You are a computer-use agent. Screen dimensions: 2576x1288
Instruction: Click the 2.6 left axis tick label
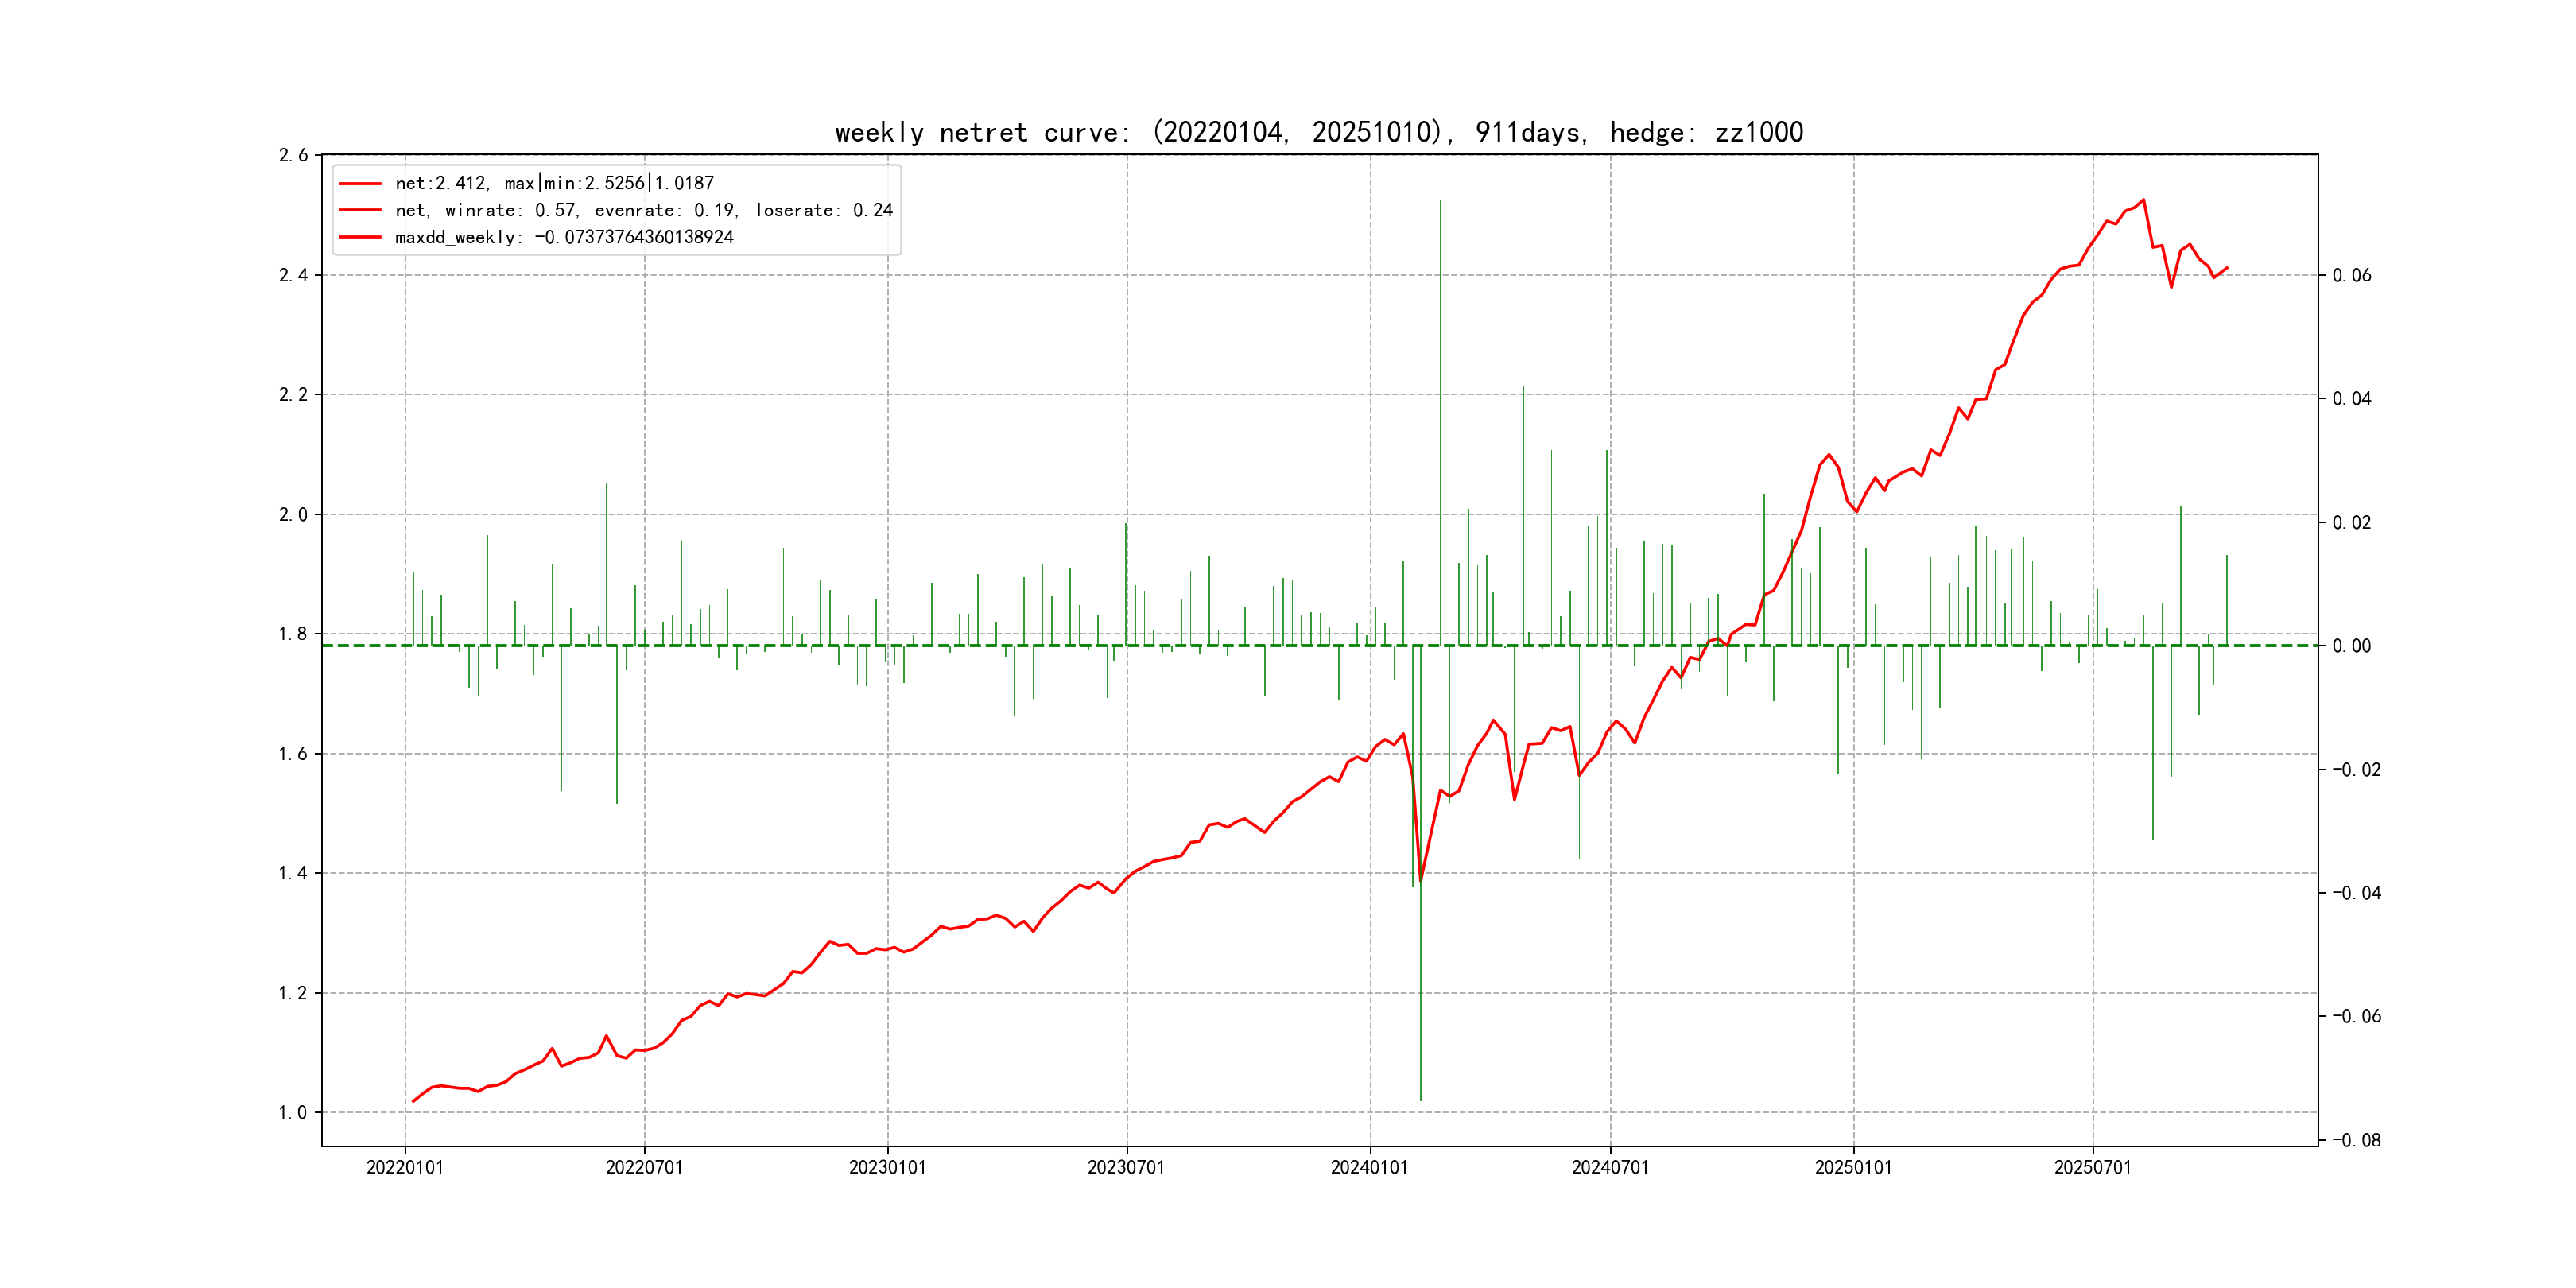pos(293,155)
